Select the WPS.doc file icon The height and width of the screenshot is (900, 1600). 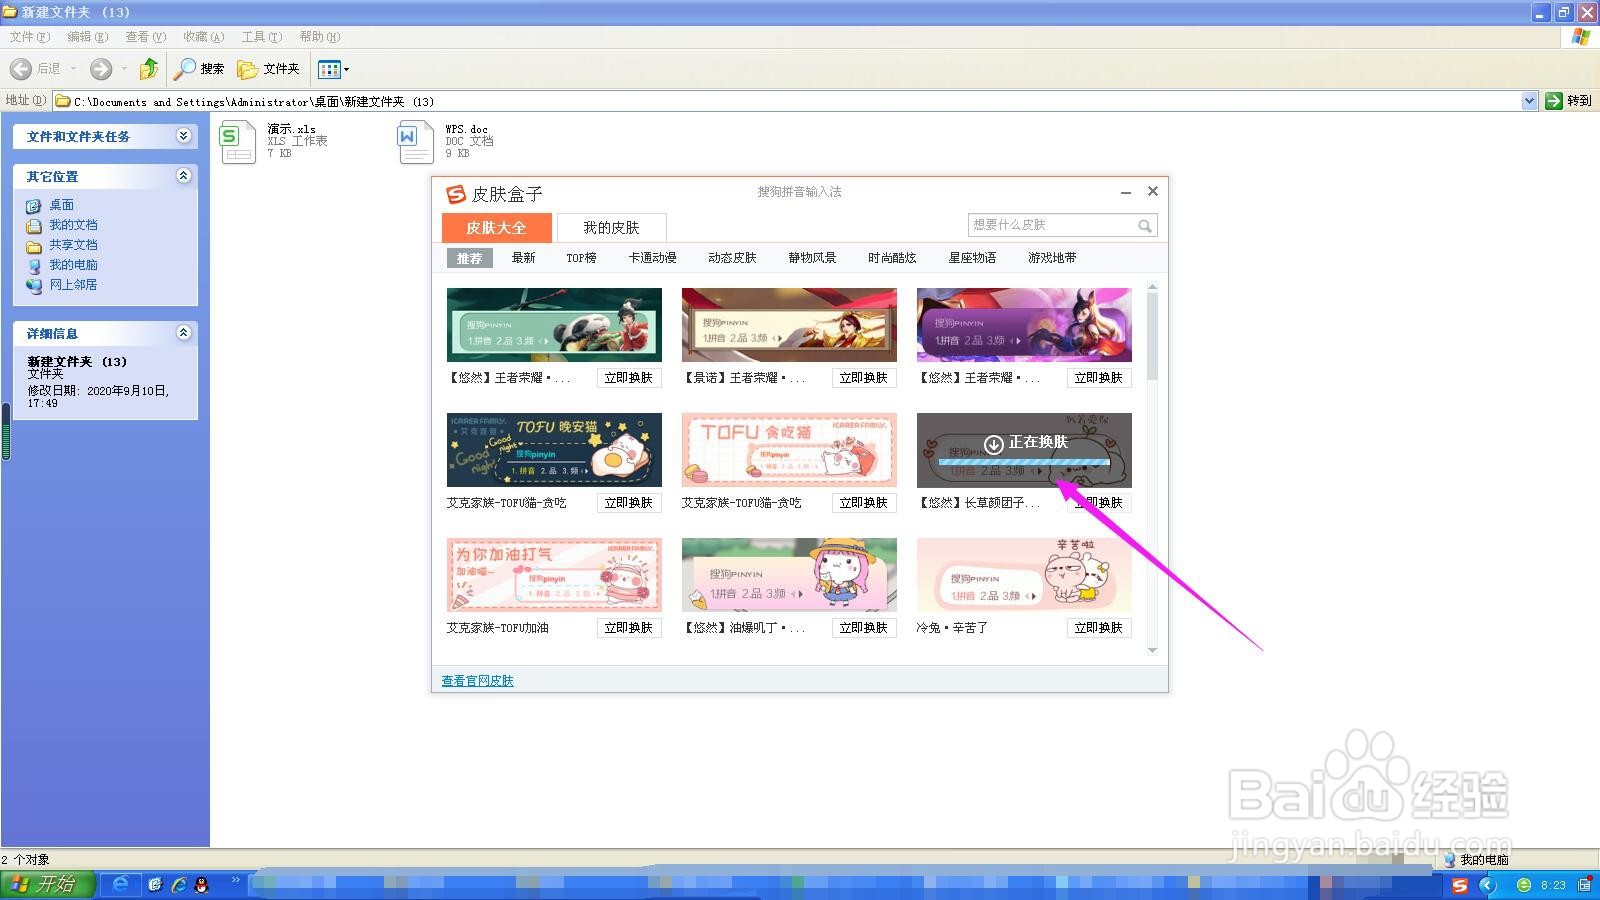pyautogui.click(x=415, y=142)
